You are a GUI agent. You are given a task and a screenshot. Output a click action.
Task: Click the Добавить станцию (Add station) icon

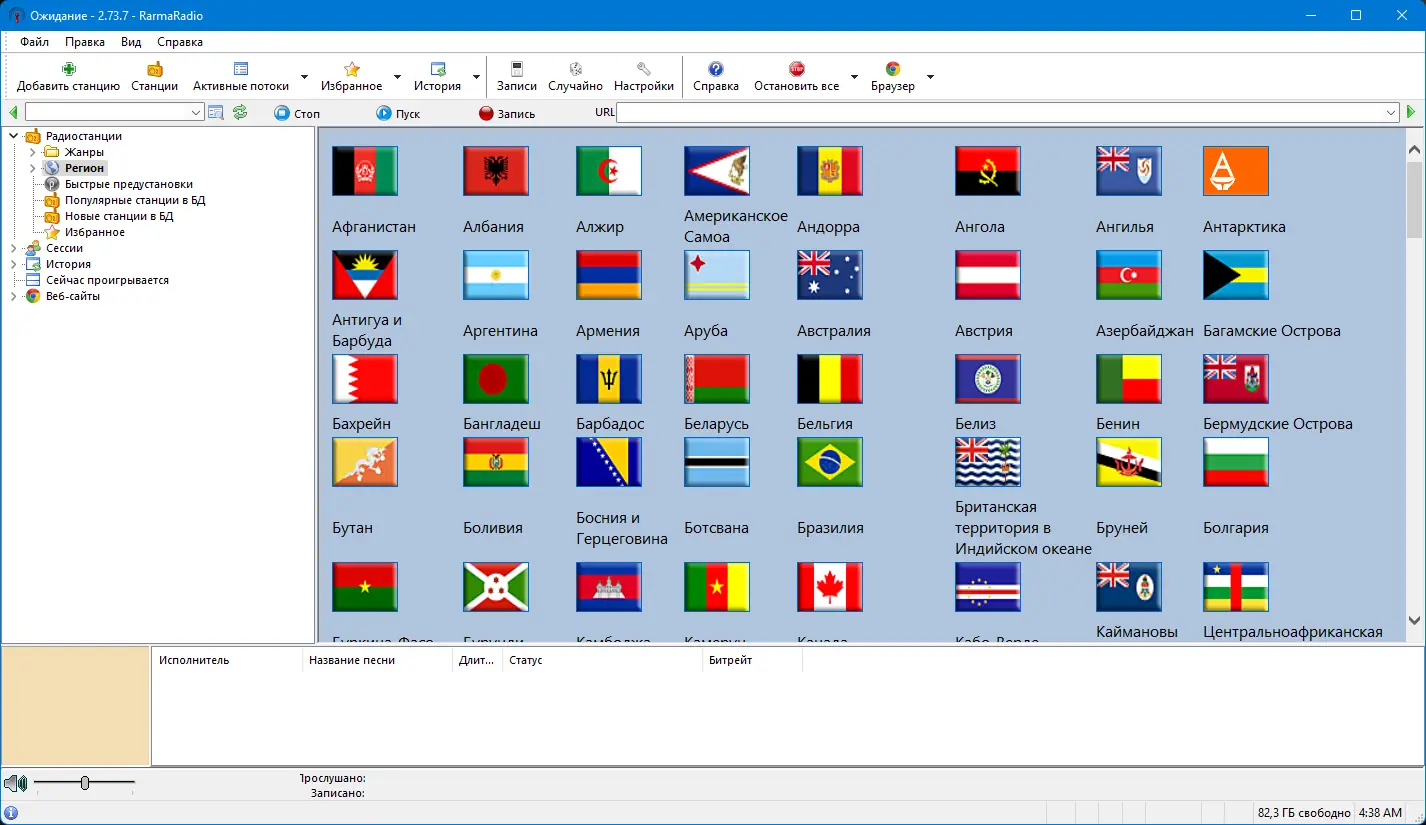click(x=67, y=69)
